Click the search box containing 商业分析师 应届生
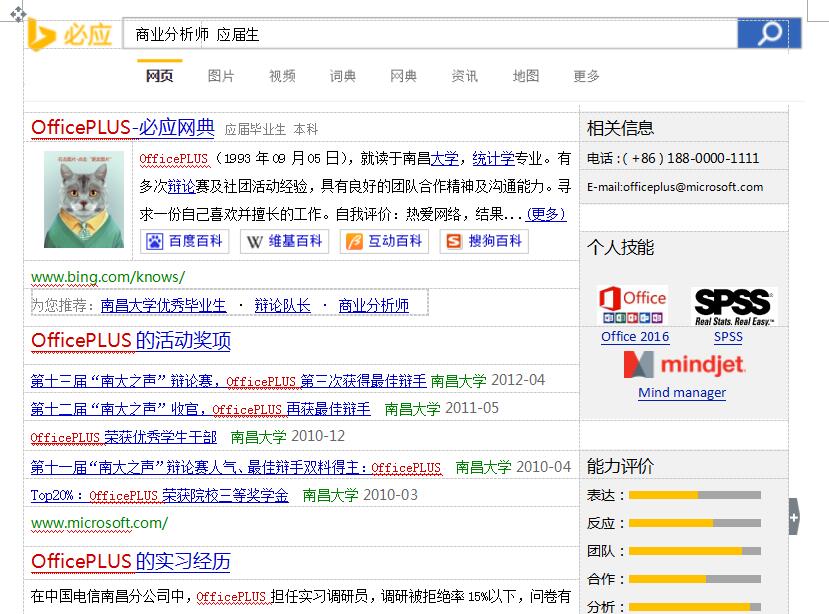The image size is (829, 614). pos(430,34)
